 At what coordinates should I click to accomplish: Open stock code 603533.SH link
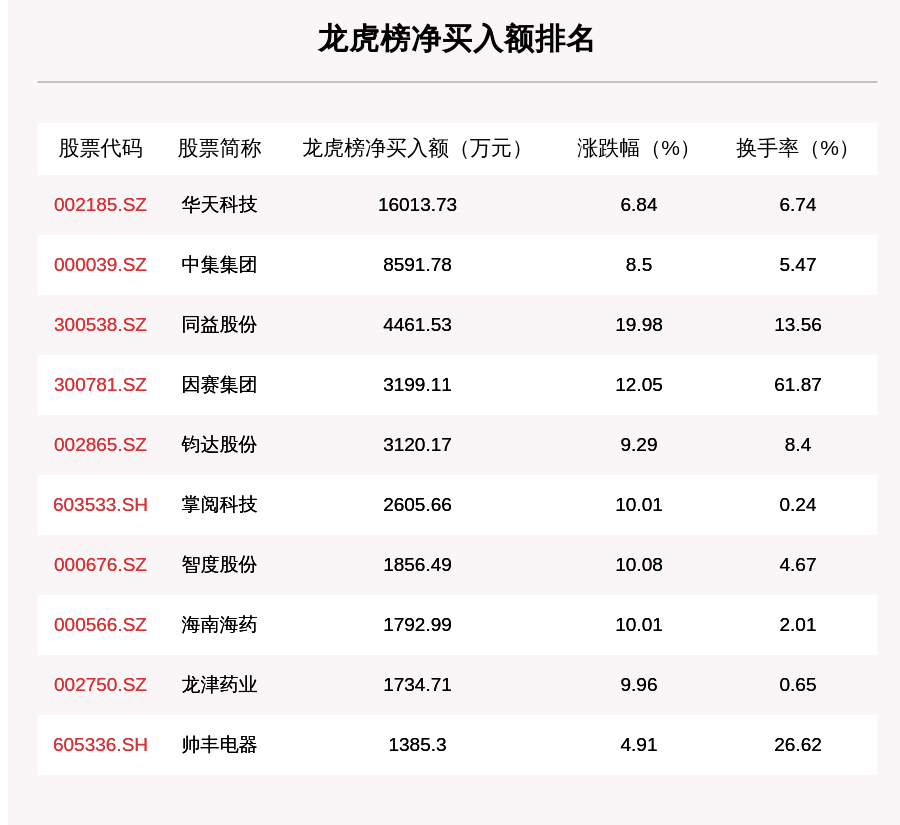(x=100, y=505)
